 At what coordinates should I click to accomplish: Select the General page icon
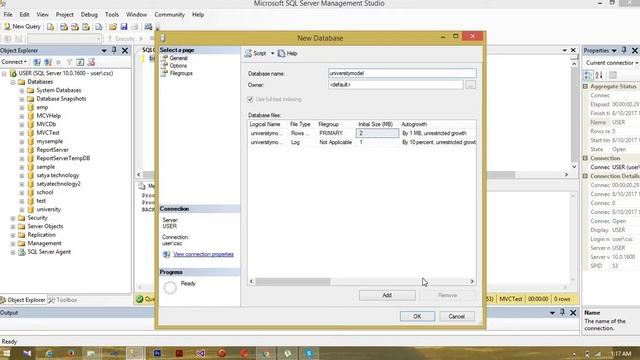tap(164, 58)
